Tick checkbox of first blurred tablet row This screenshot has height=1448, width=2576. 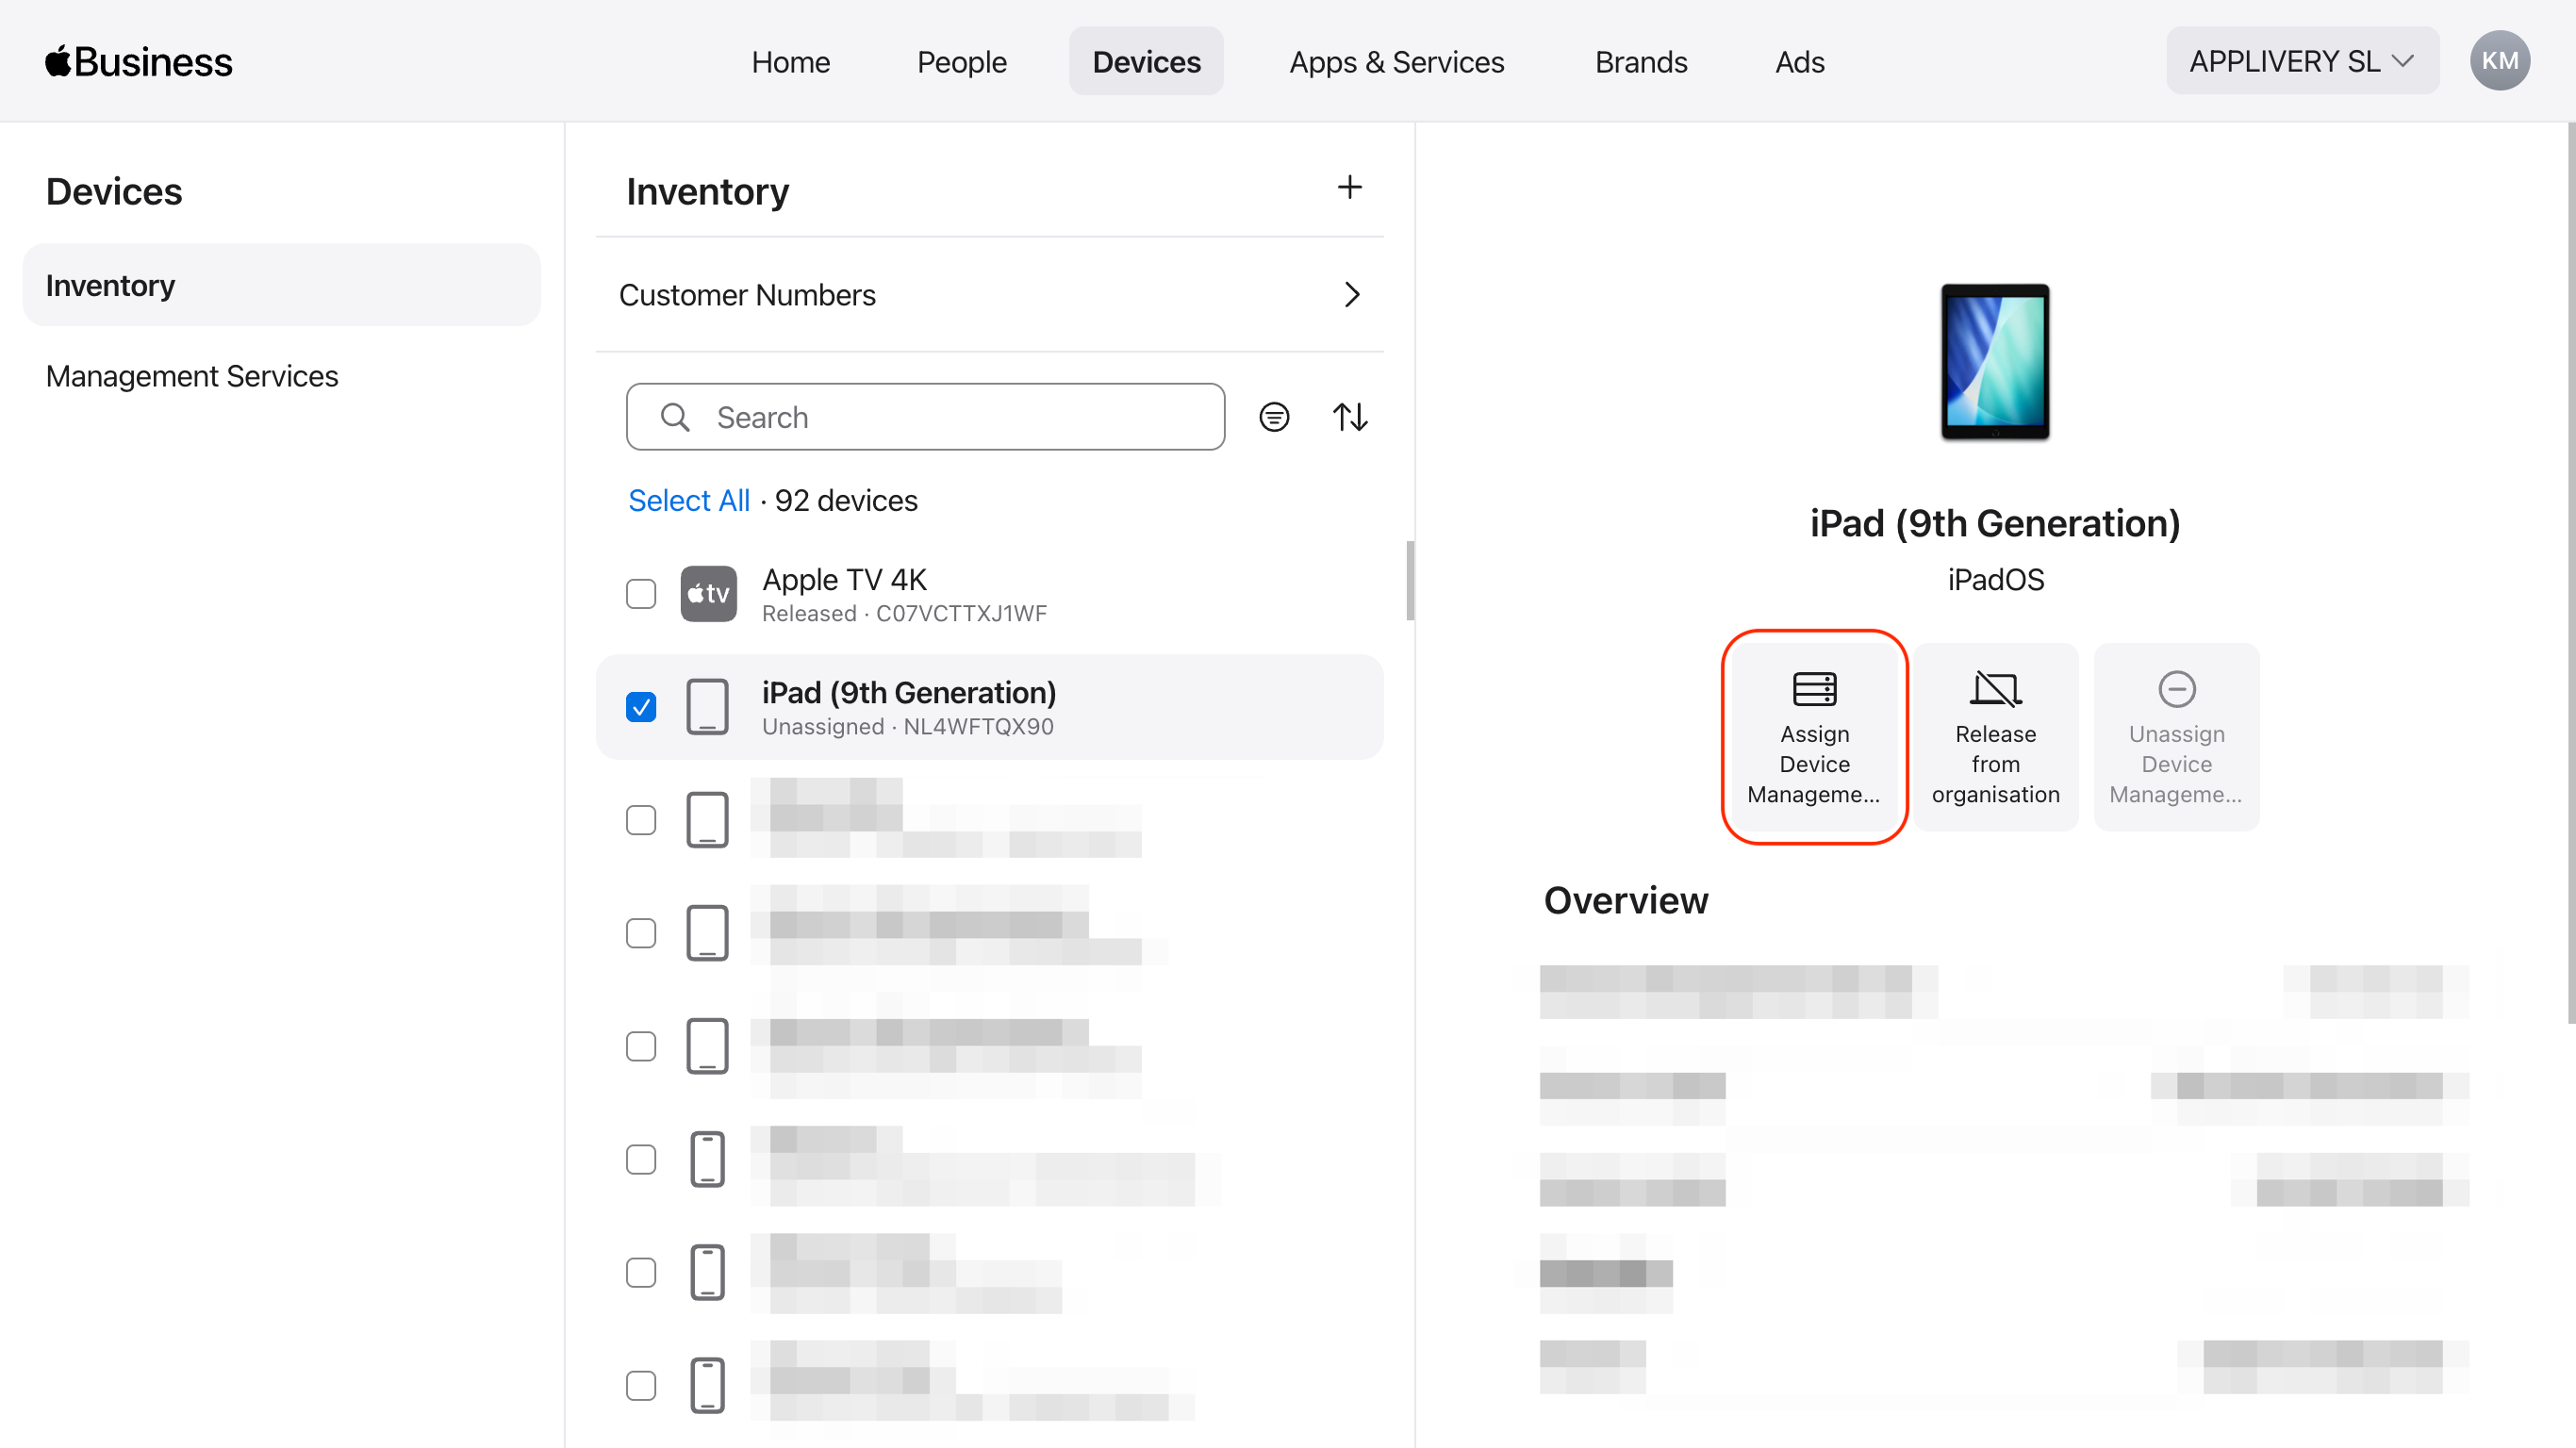[641, 820]
